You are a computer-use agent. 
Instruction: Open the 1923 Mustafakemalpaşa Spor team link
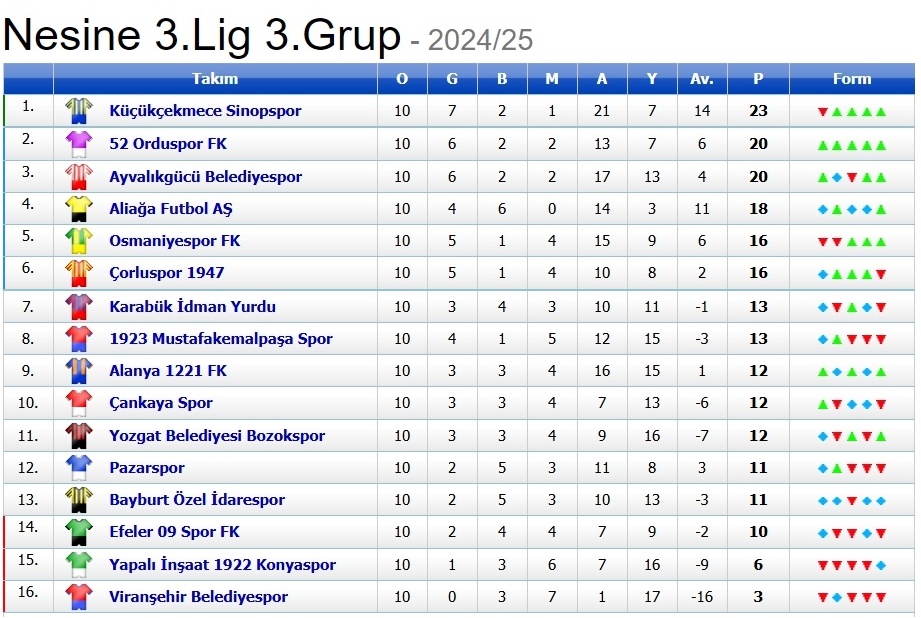click(220, 339)
